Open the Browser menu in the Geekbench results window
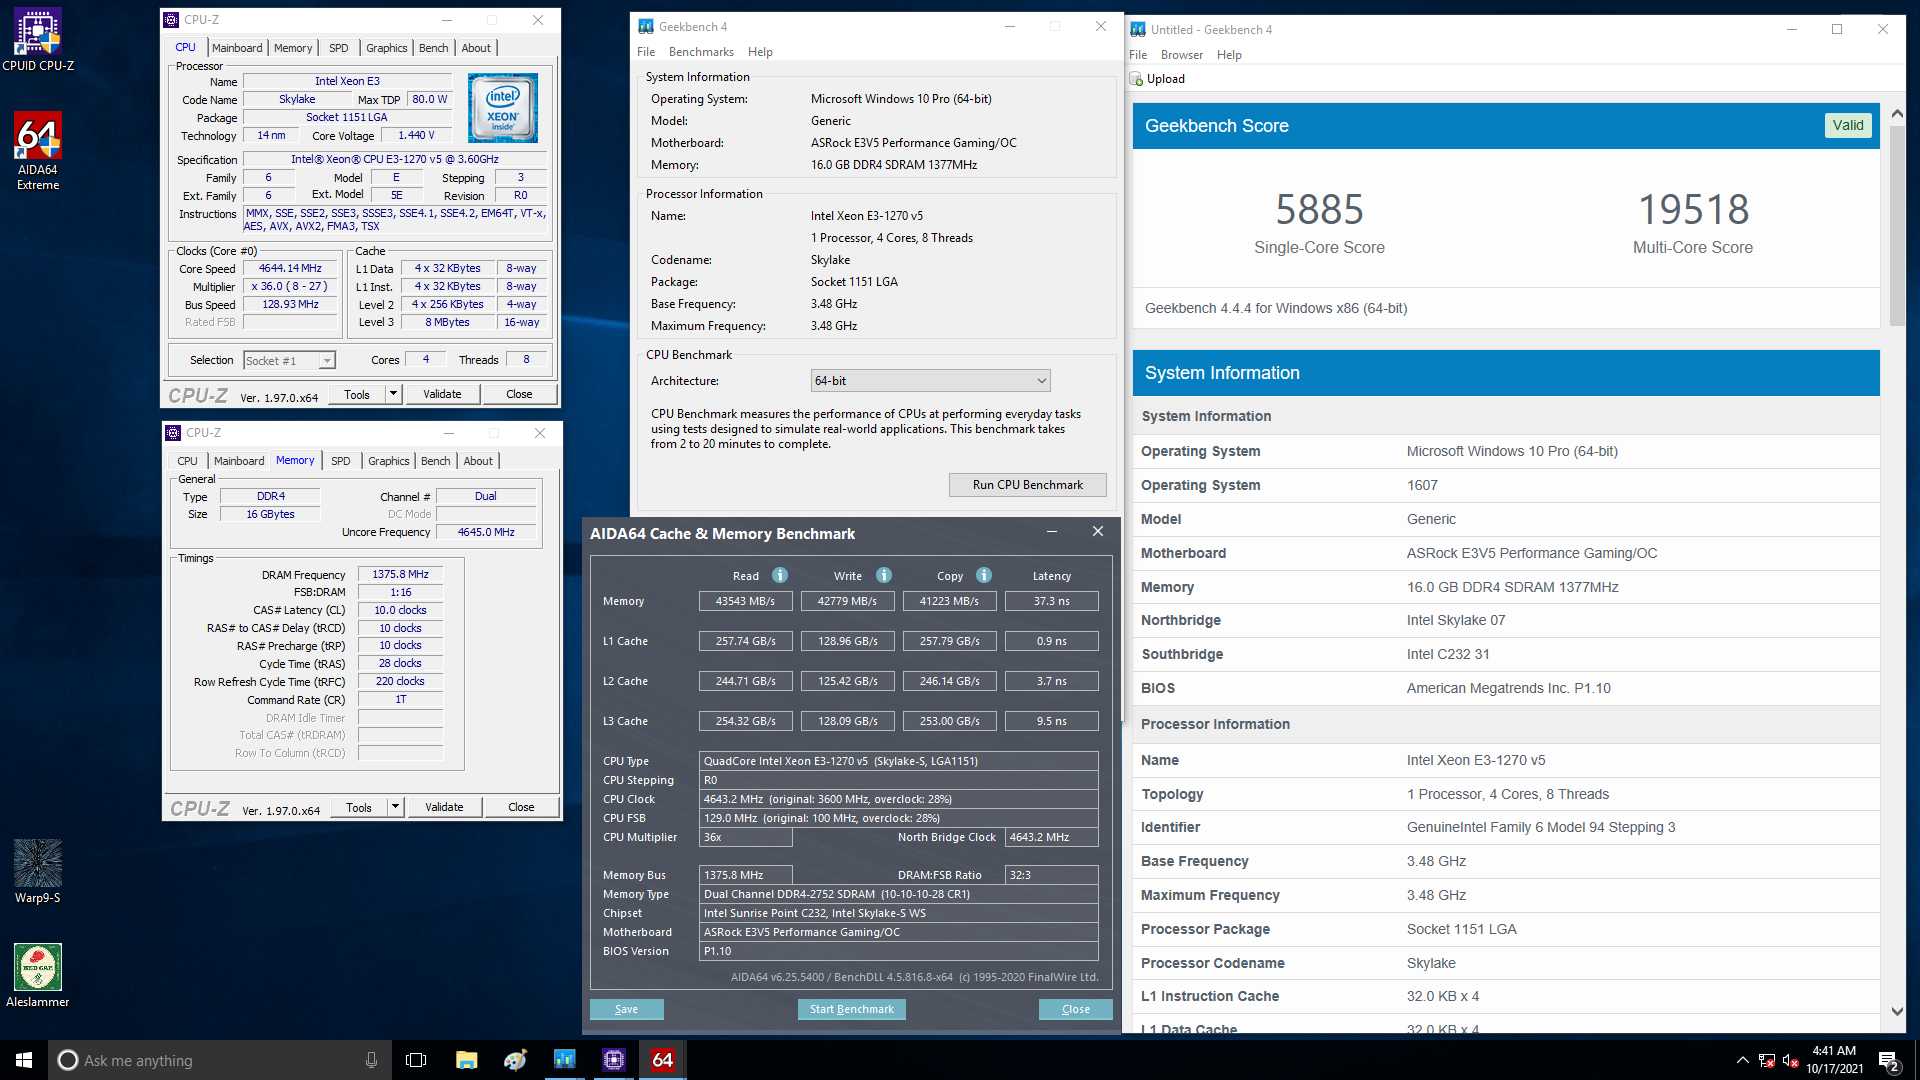1920x1080 pixels. click(1181, 55)
